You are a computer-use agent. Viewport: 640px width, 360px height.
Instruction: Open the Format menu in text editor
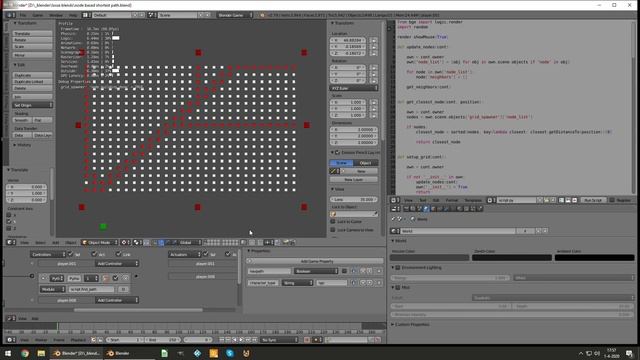(451, 200)
